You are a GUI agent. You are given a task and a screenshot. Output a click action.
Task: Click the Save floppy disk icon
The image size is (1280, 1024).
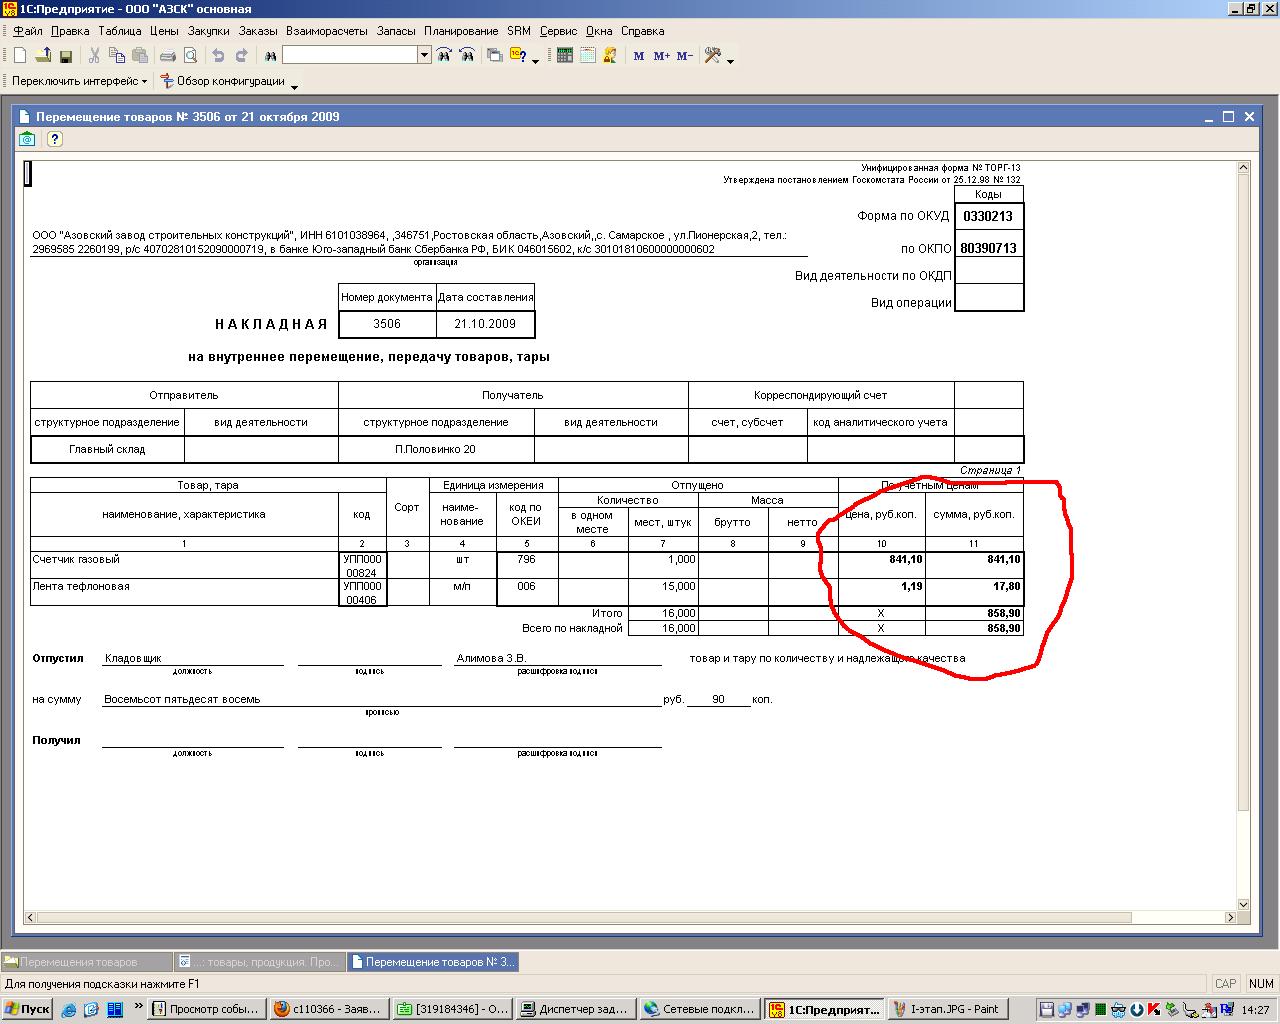(x=66, y=56)
